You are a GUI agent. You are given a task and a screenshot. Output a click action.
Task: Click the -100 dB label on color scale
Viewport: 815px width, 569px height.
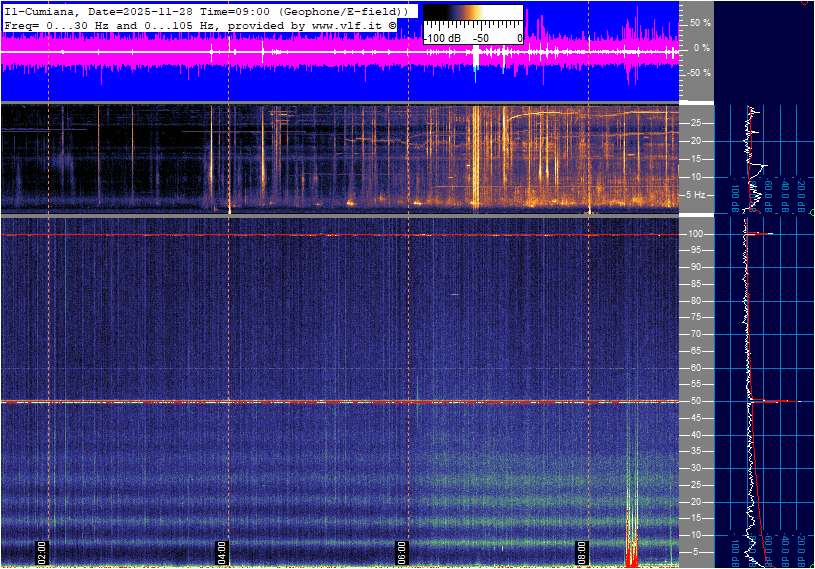click(x=442, y=38)
